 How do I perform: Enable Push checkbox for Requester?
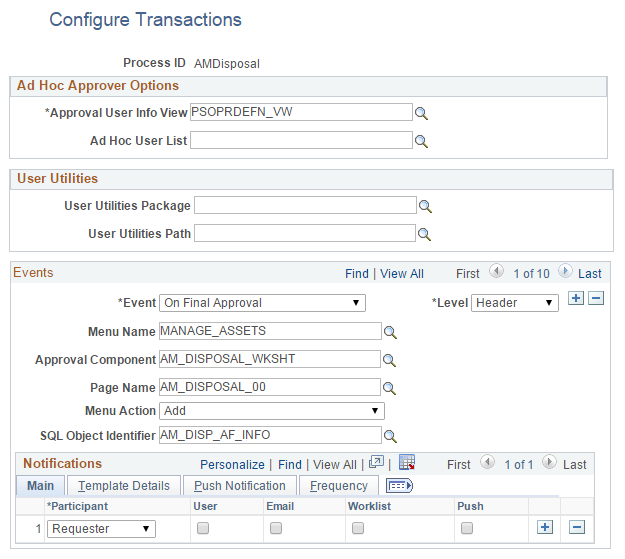tap(467, 528)
